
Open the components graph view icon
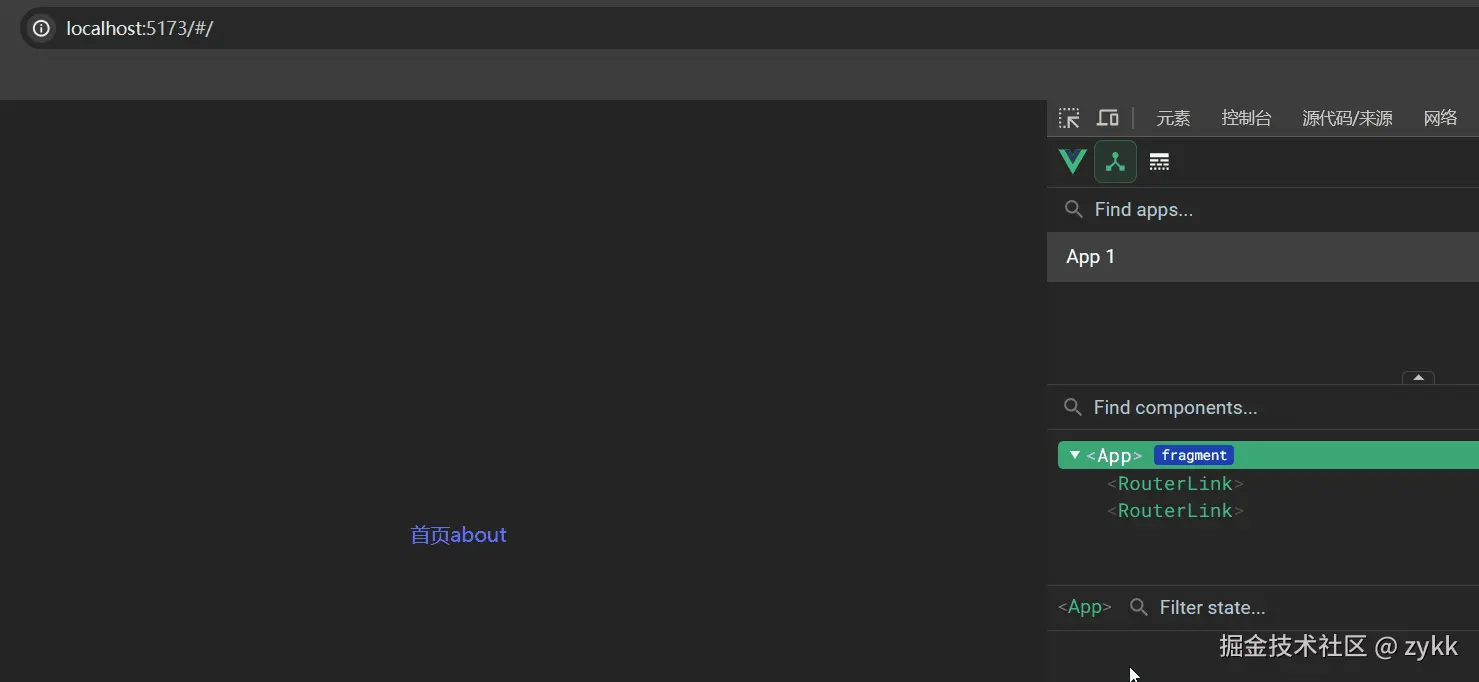[1115, 161]
